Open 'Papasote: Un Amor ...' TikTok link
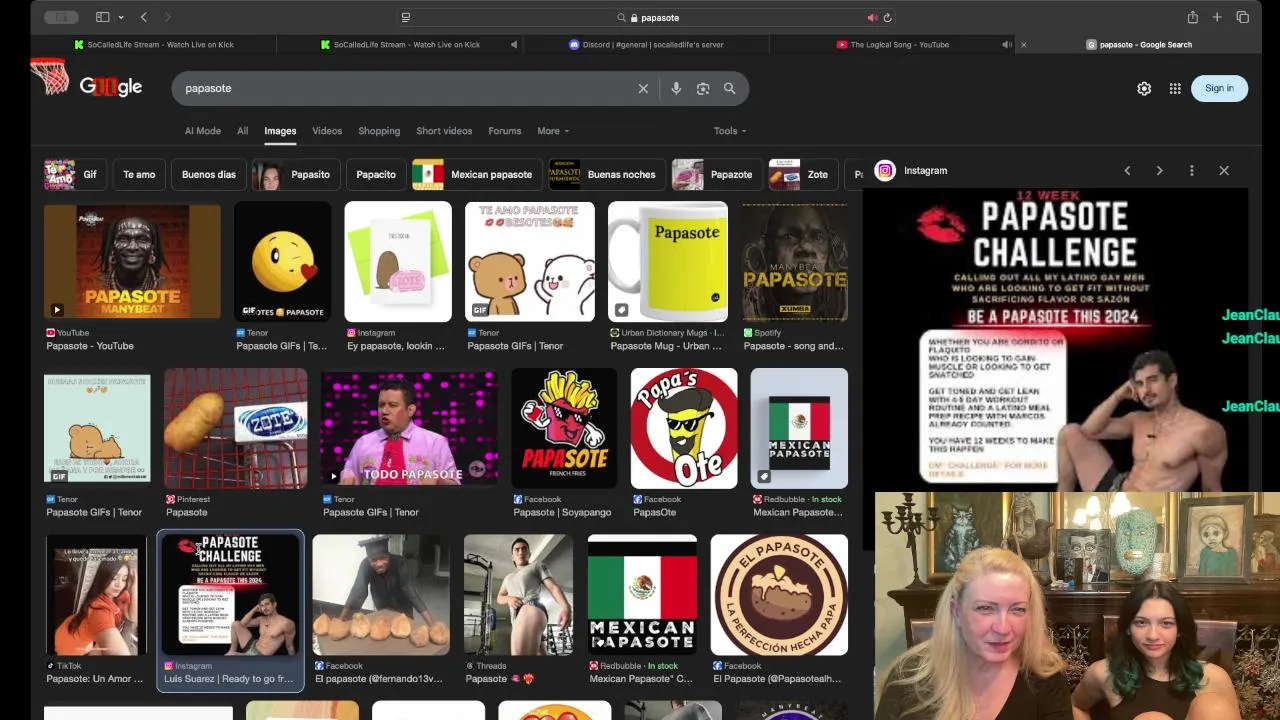The height and width of the screenshot is (720, 1280). (x=95, y=679)
